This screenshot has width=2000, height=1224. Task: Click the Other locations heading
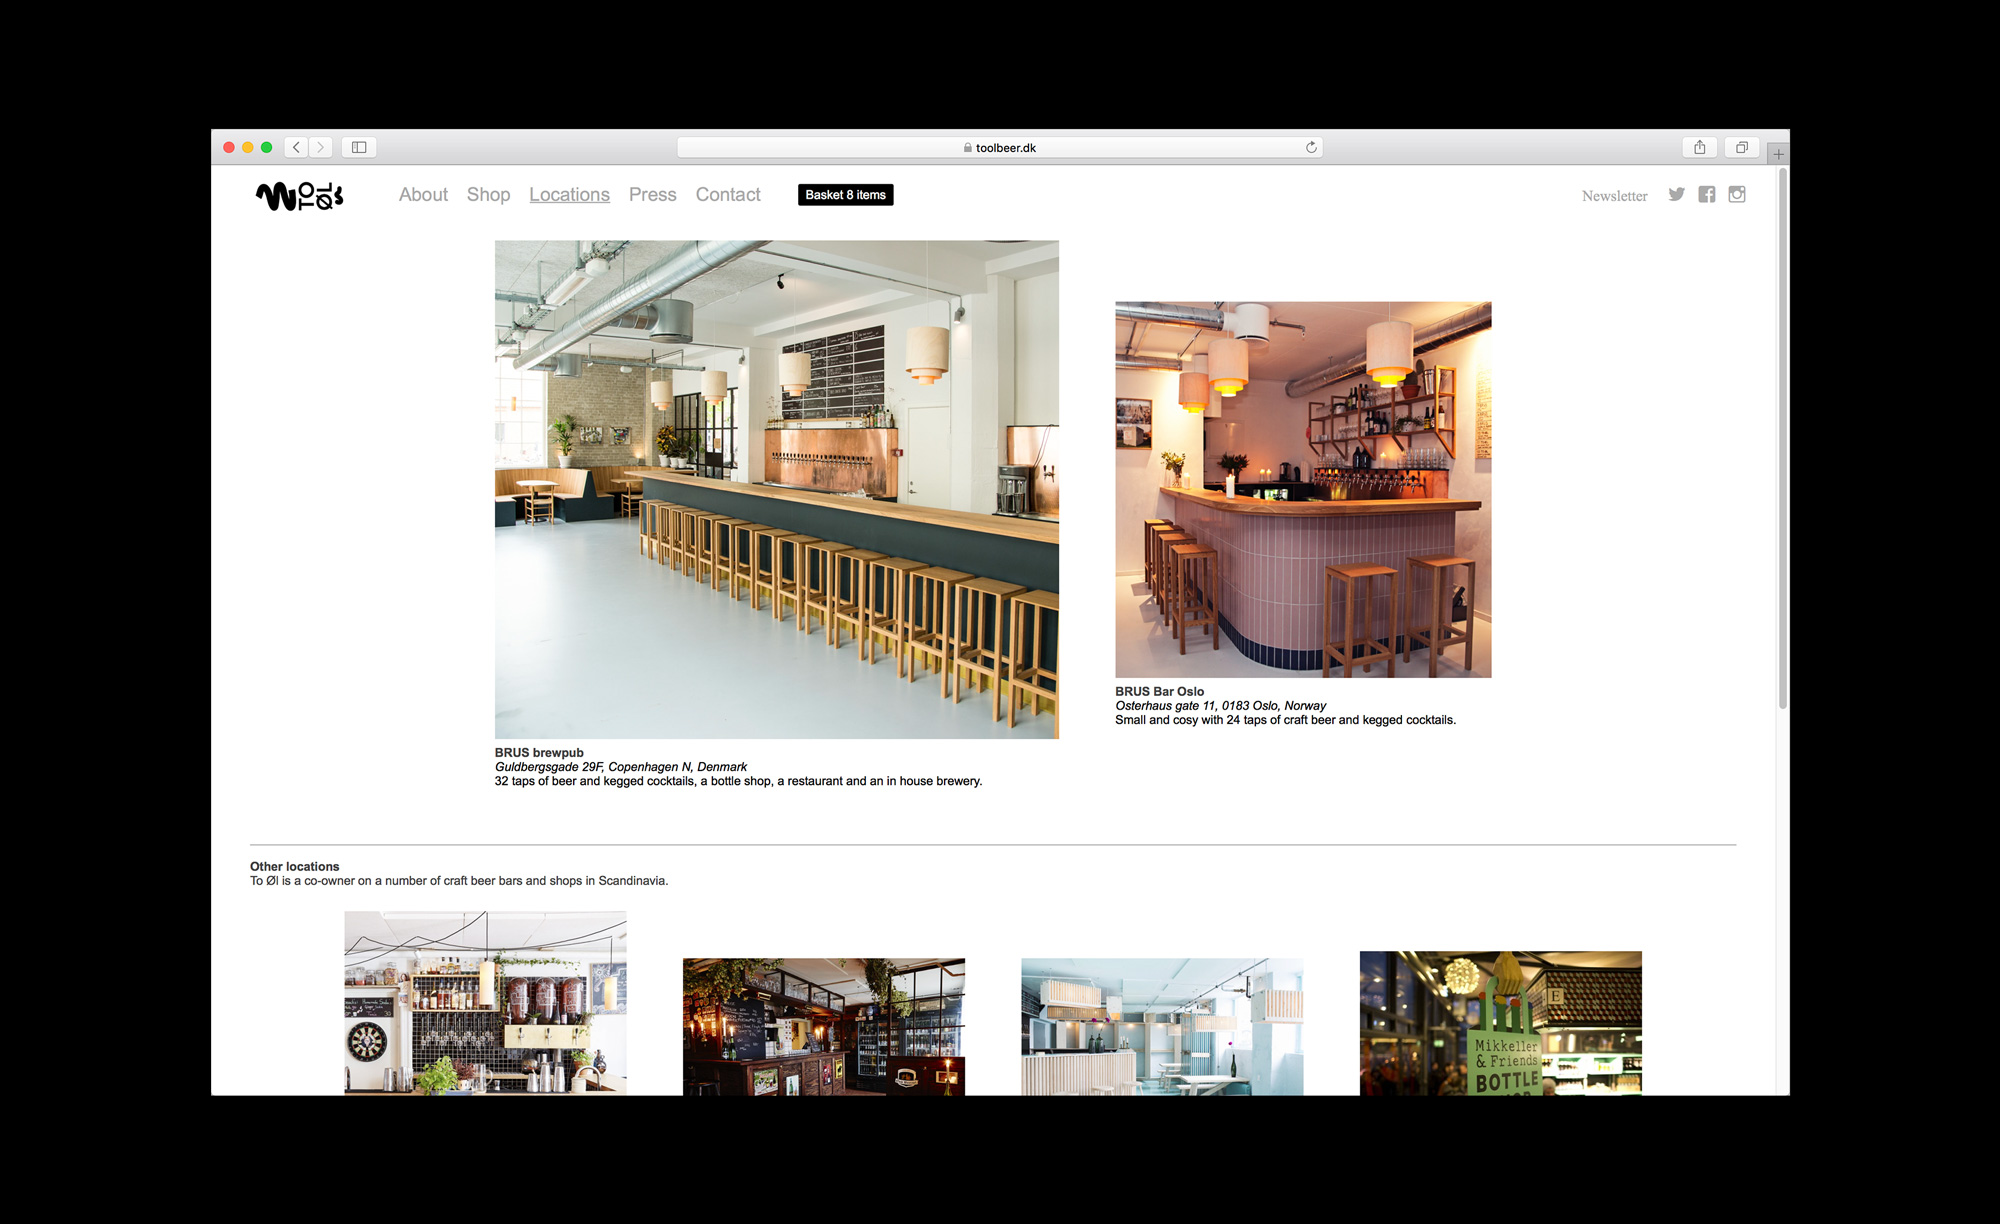pos(295,867)
